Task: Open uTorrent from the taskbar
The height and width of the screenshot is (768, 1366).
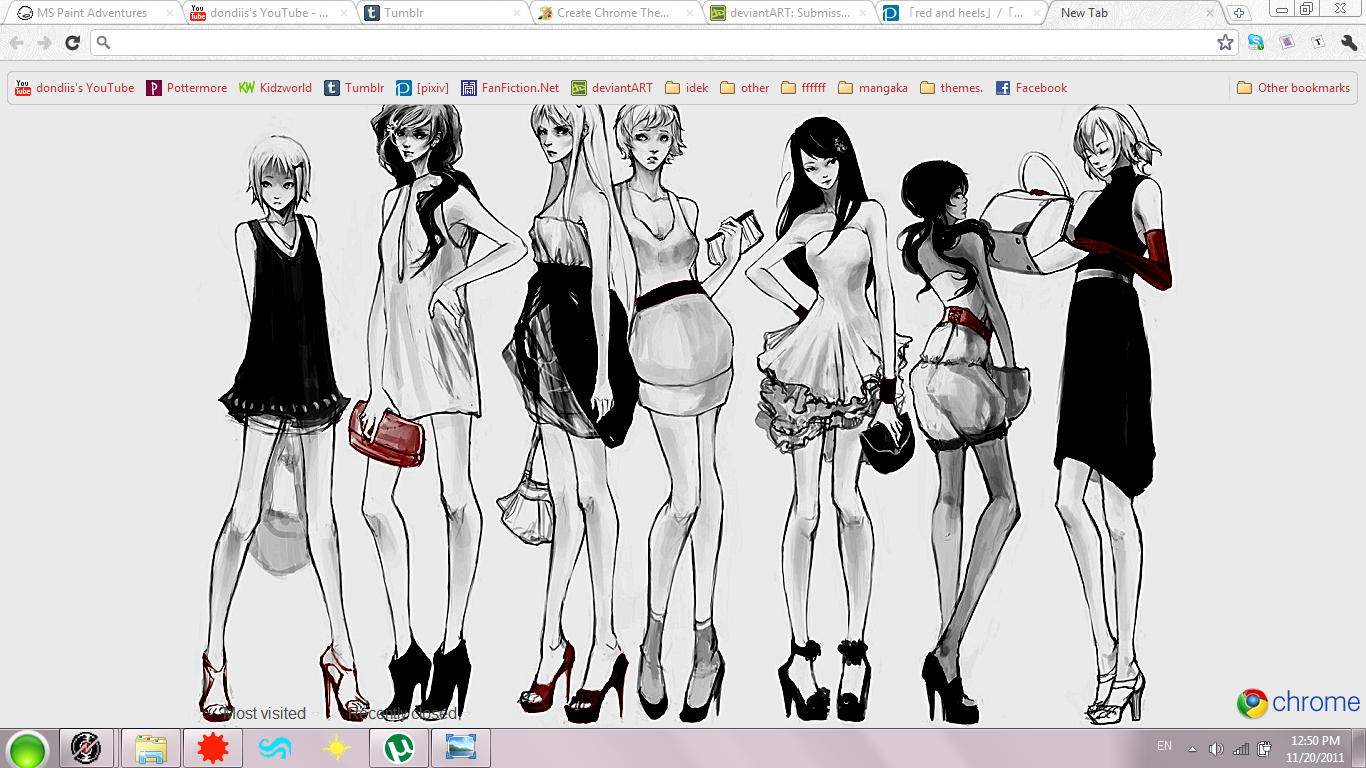Action: [x=399, y=748]
